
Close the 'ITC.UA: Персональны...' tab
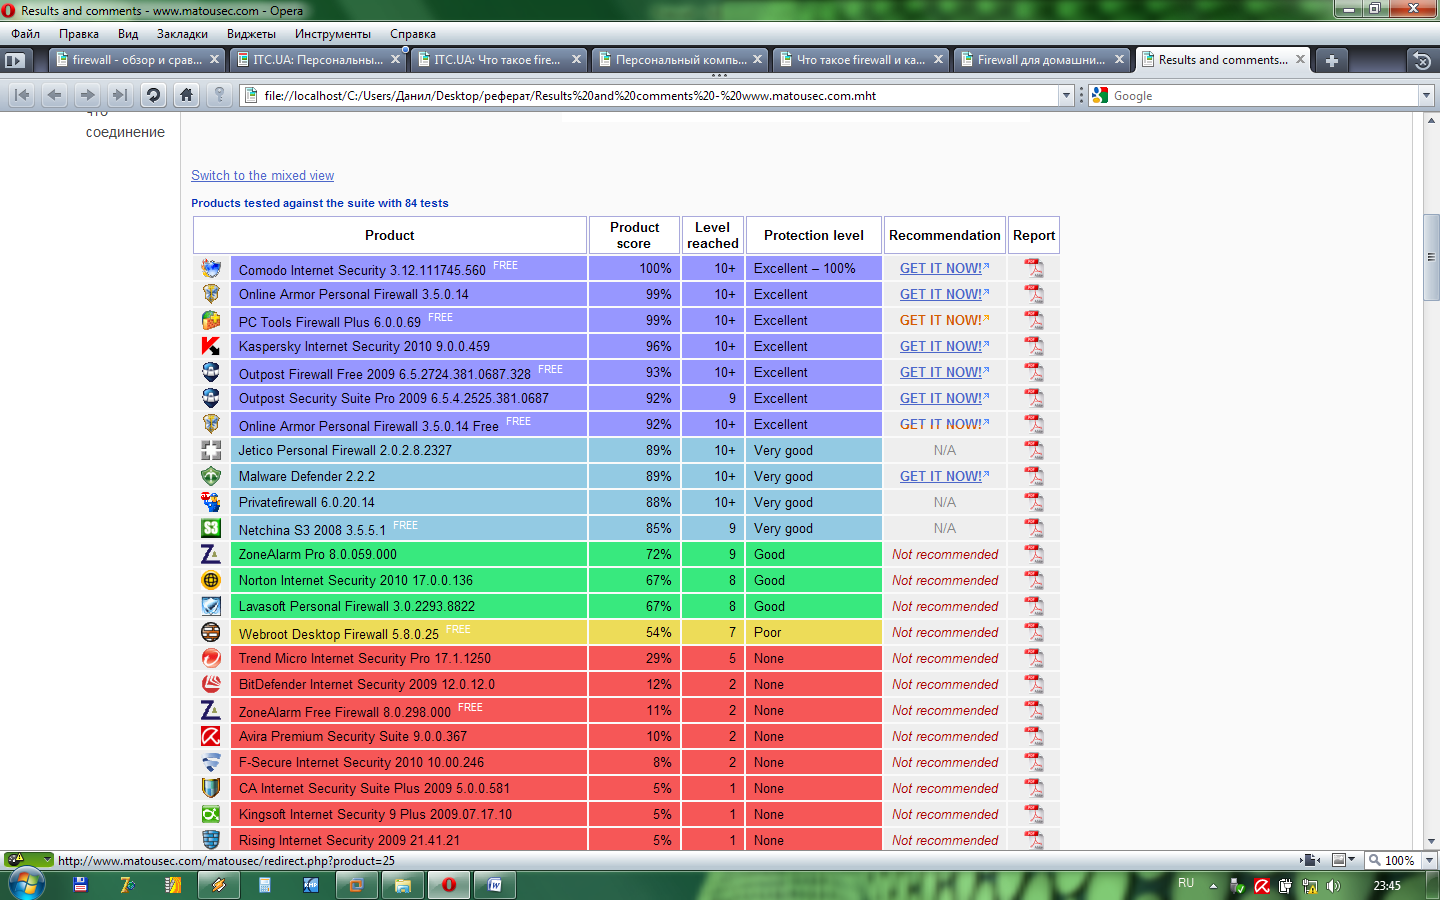(395, 59)
